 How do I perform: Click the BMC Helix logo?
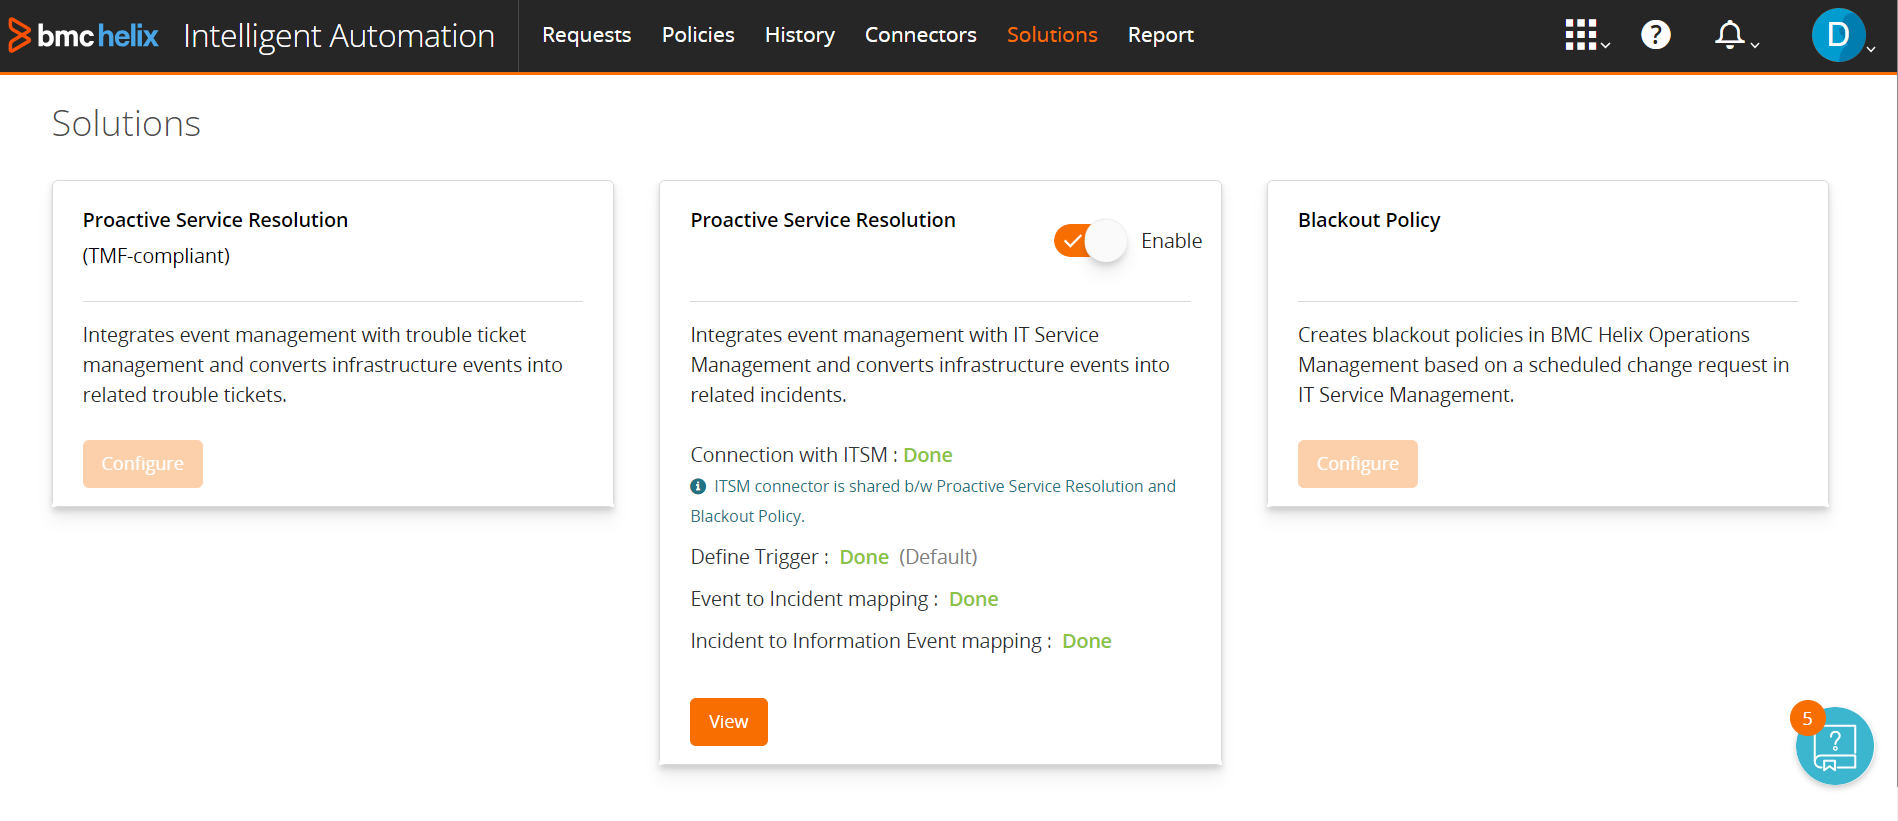(84, 36)
